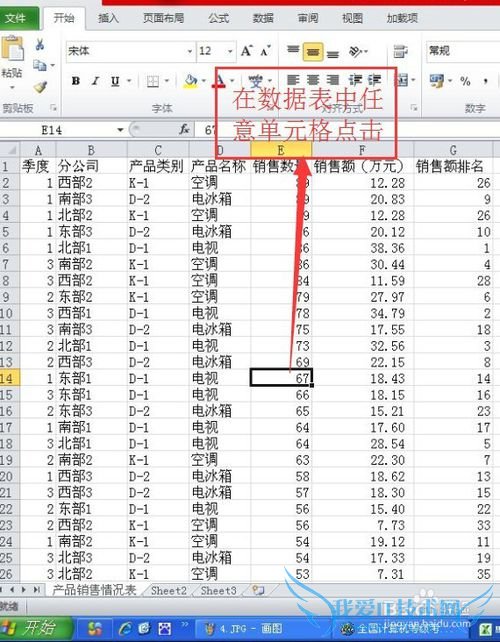This screenshot has height=642, width=500.
Task: Open the Sheet2 worksheet tab
Action: [168, 590]
